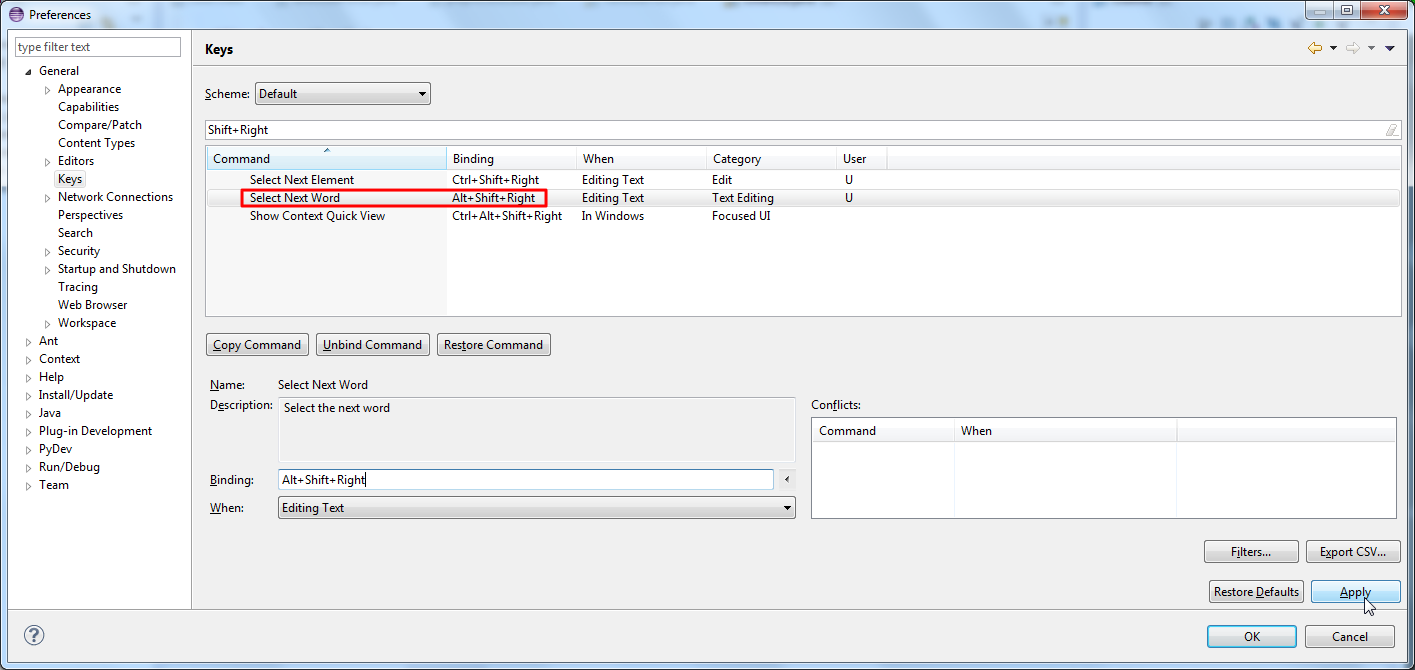Open the Capabilities preference page
Viewport: 1415px width, 670px height.
pyautogui.click(x=88, y=107)
